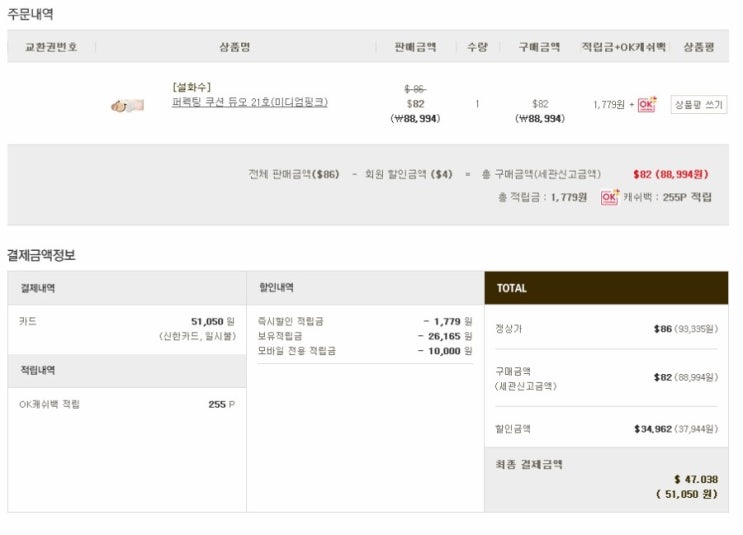
Task: Select the 교환권번호 column header
Action: 51,47
